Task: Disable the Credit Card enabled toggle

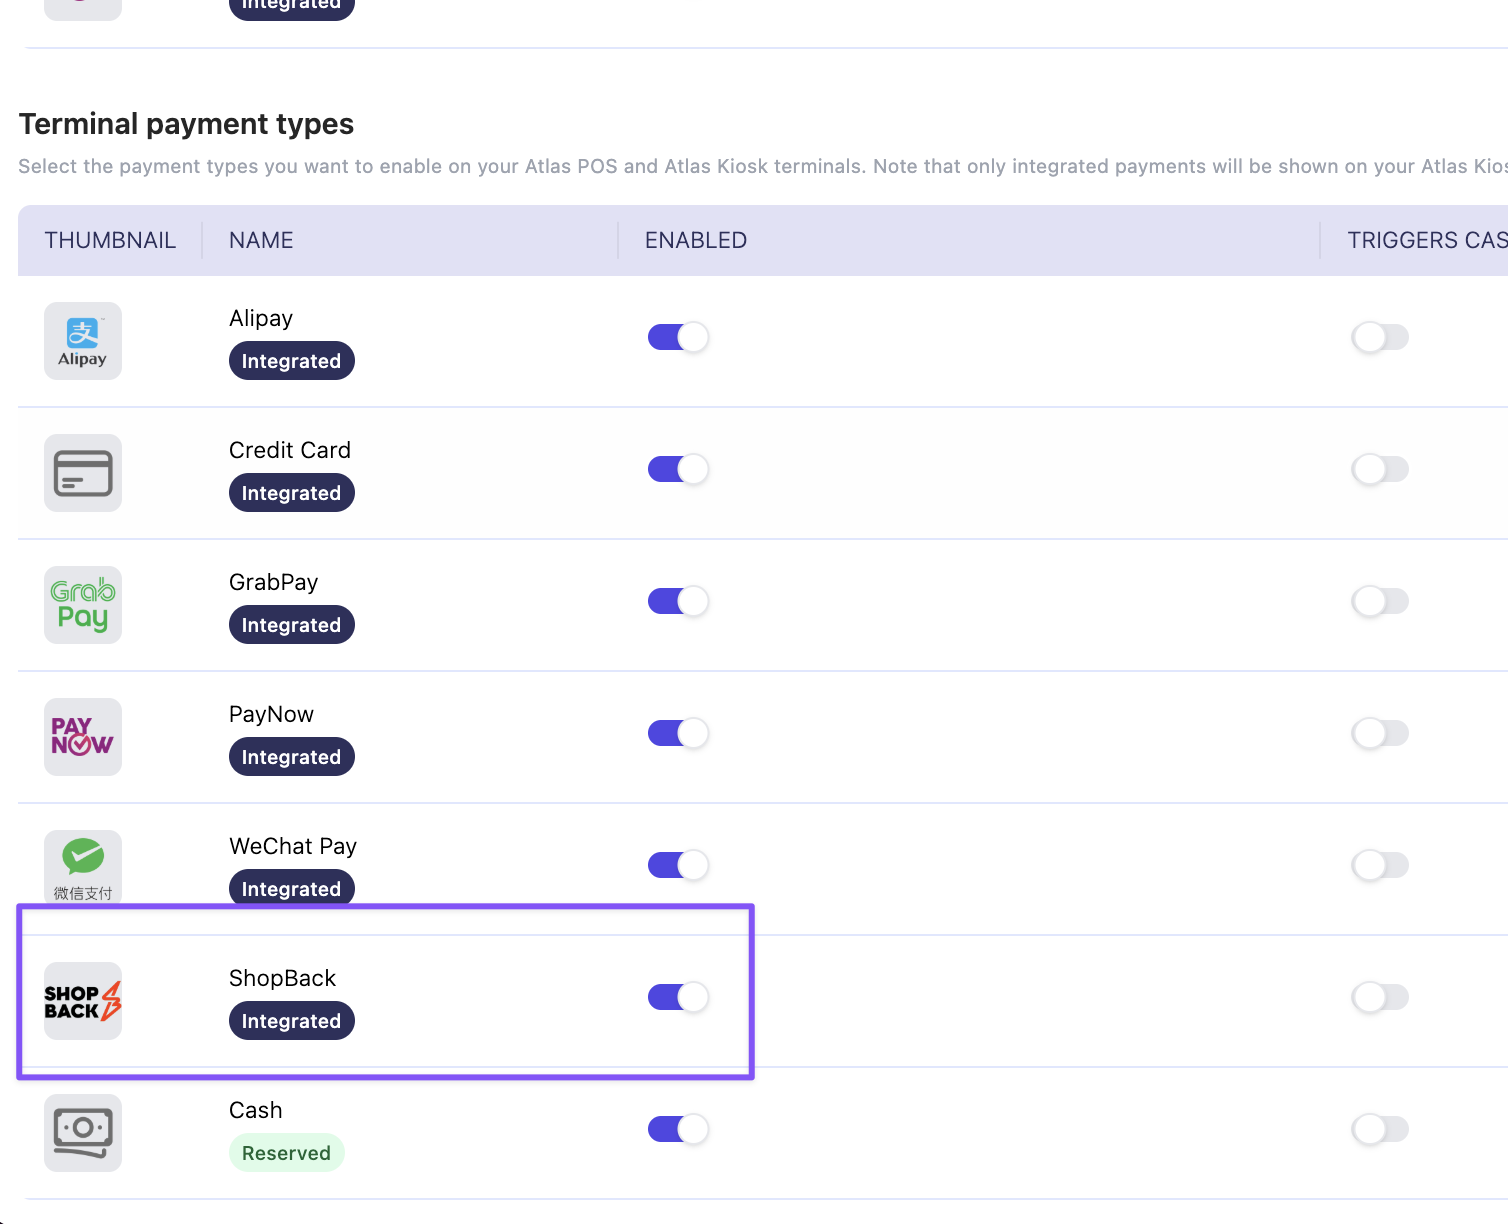Action: 678,469
